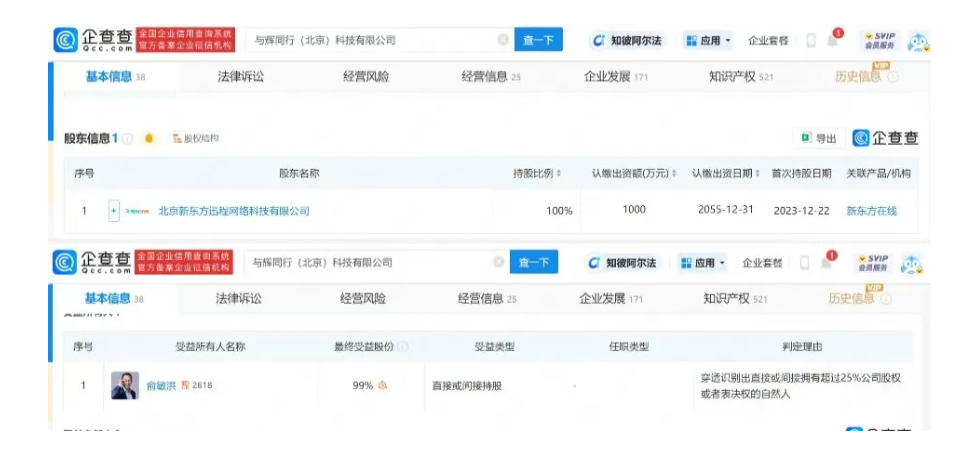Open the 企业发展 tab on the beneficiary page

coord(611,299)
